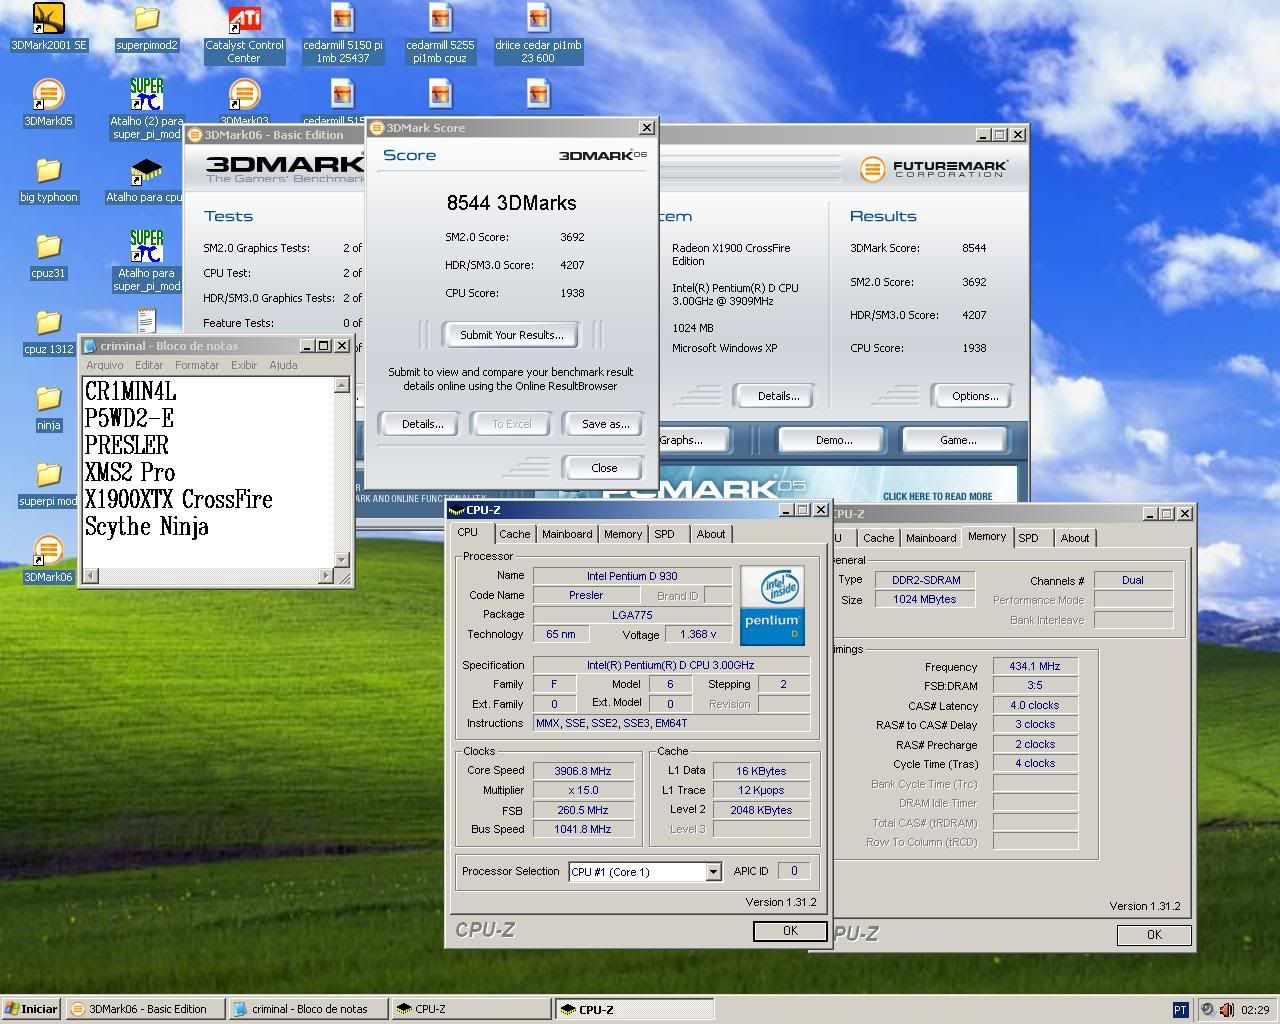
Task: Open the ninja folder on desktop
Action: pos(48,407)
